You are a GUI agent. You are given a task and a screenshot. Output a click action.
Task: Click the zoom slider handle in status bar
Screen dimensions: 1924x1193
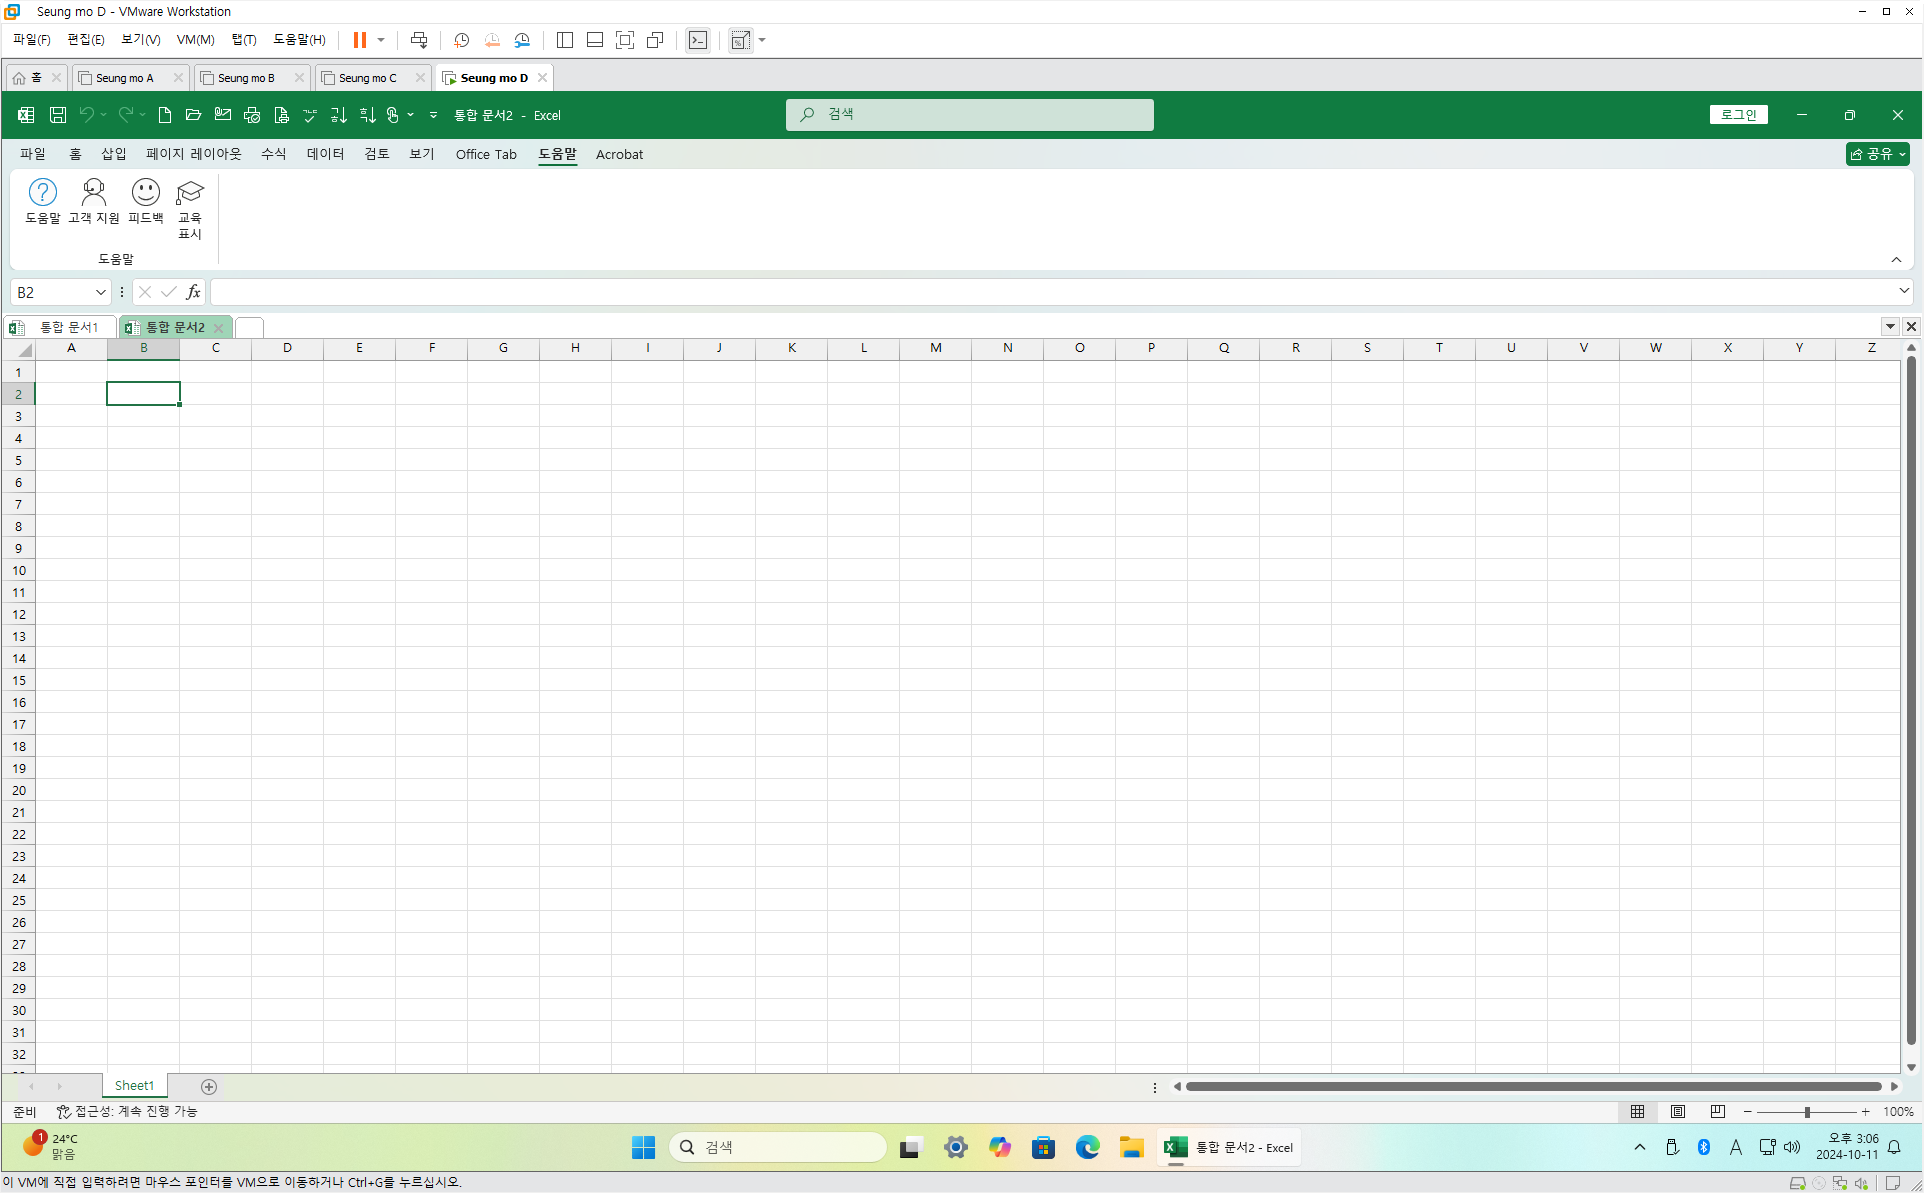pos(1807,1112)
